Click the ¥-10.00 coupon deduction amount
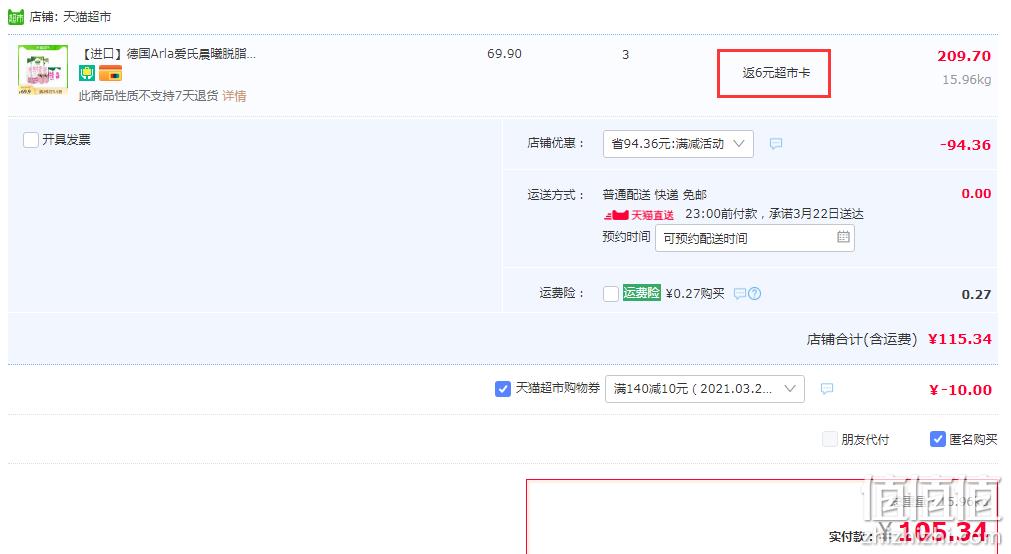The width and height of the screenshot is (1011, 554). tap(960, 390)
